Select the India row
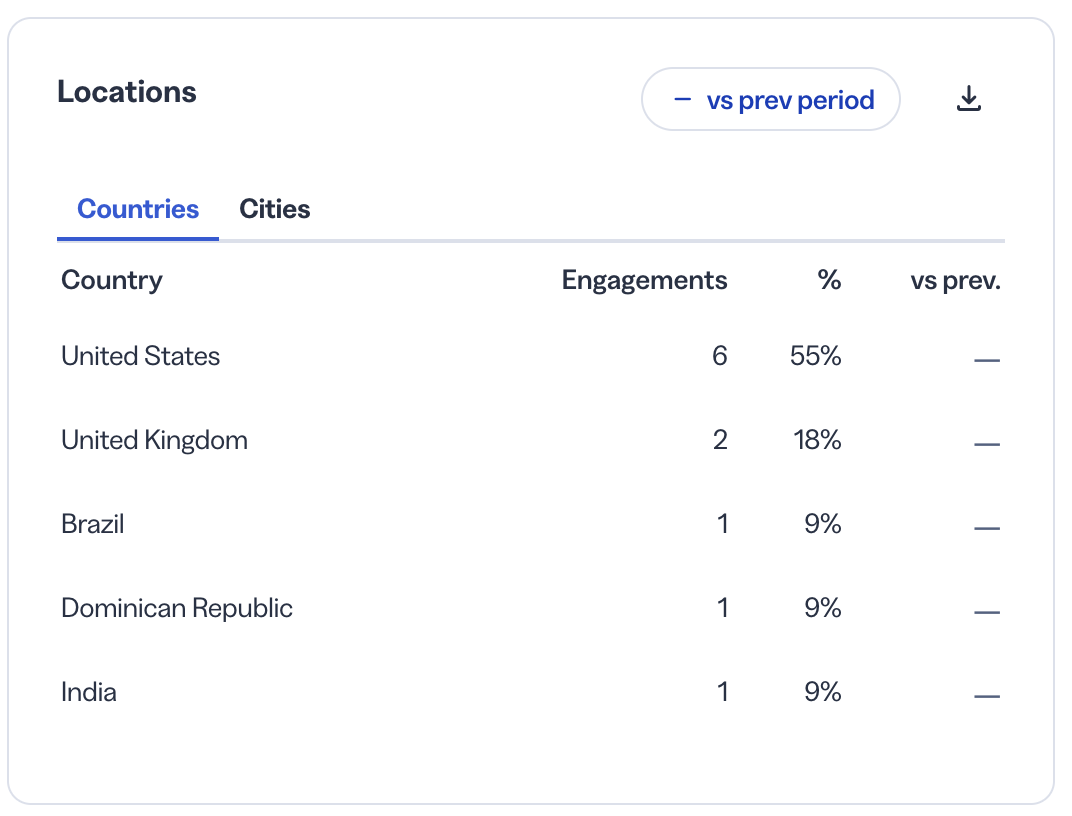The image size is (1072, 816). (531, 692)
